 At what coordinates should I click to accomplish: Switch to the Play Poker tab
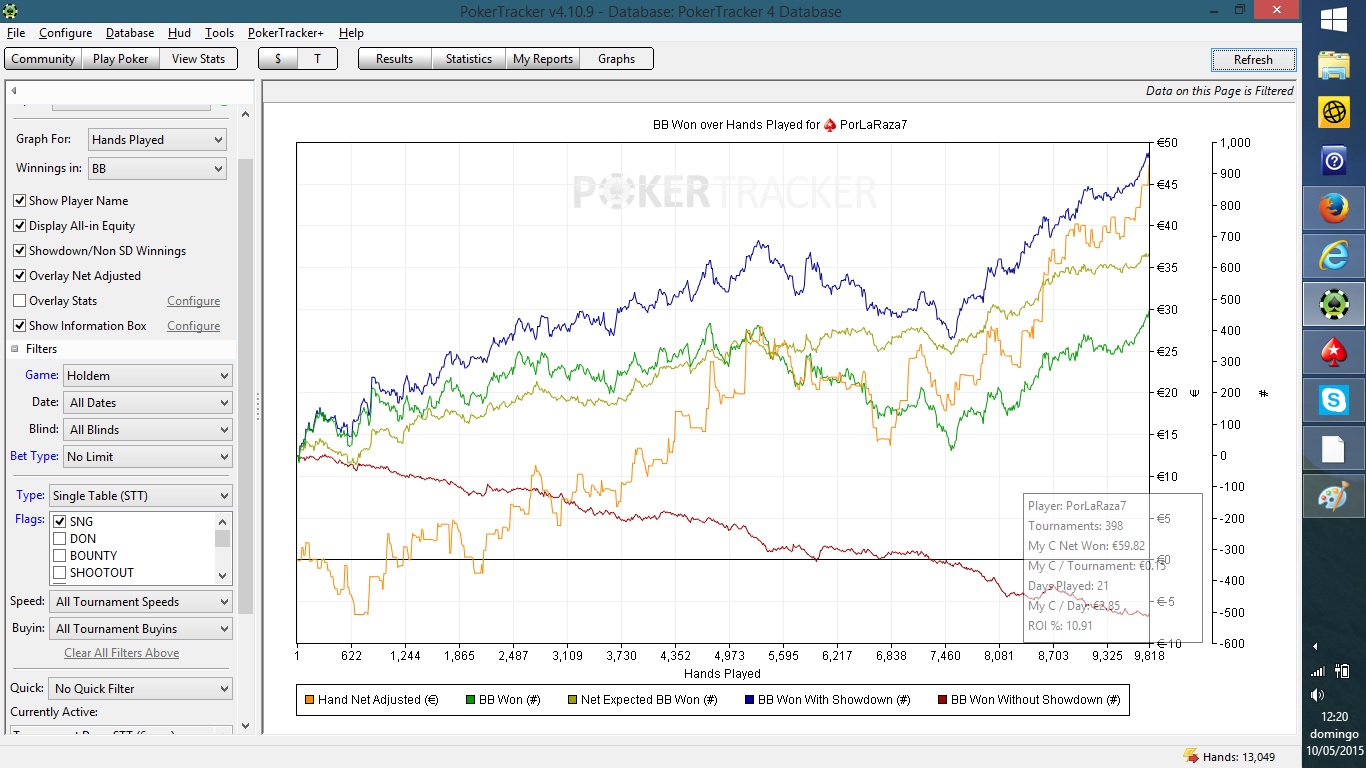(120, 59)
